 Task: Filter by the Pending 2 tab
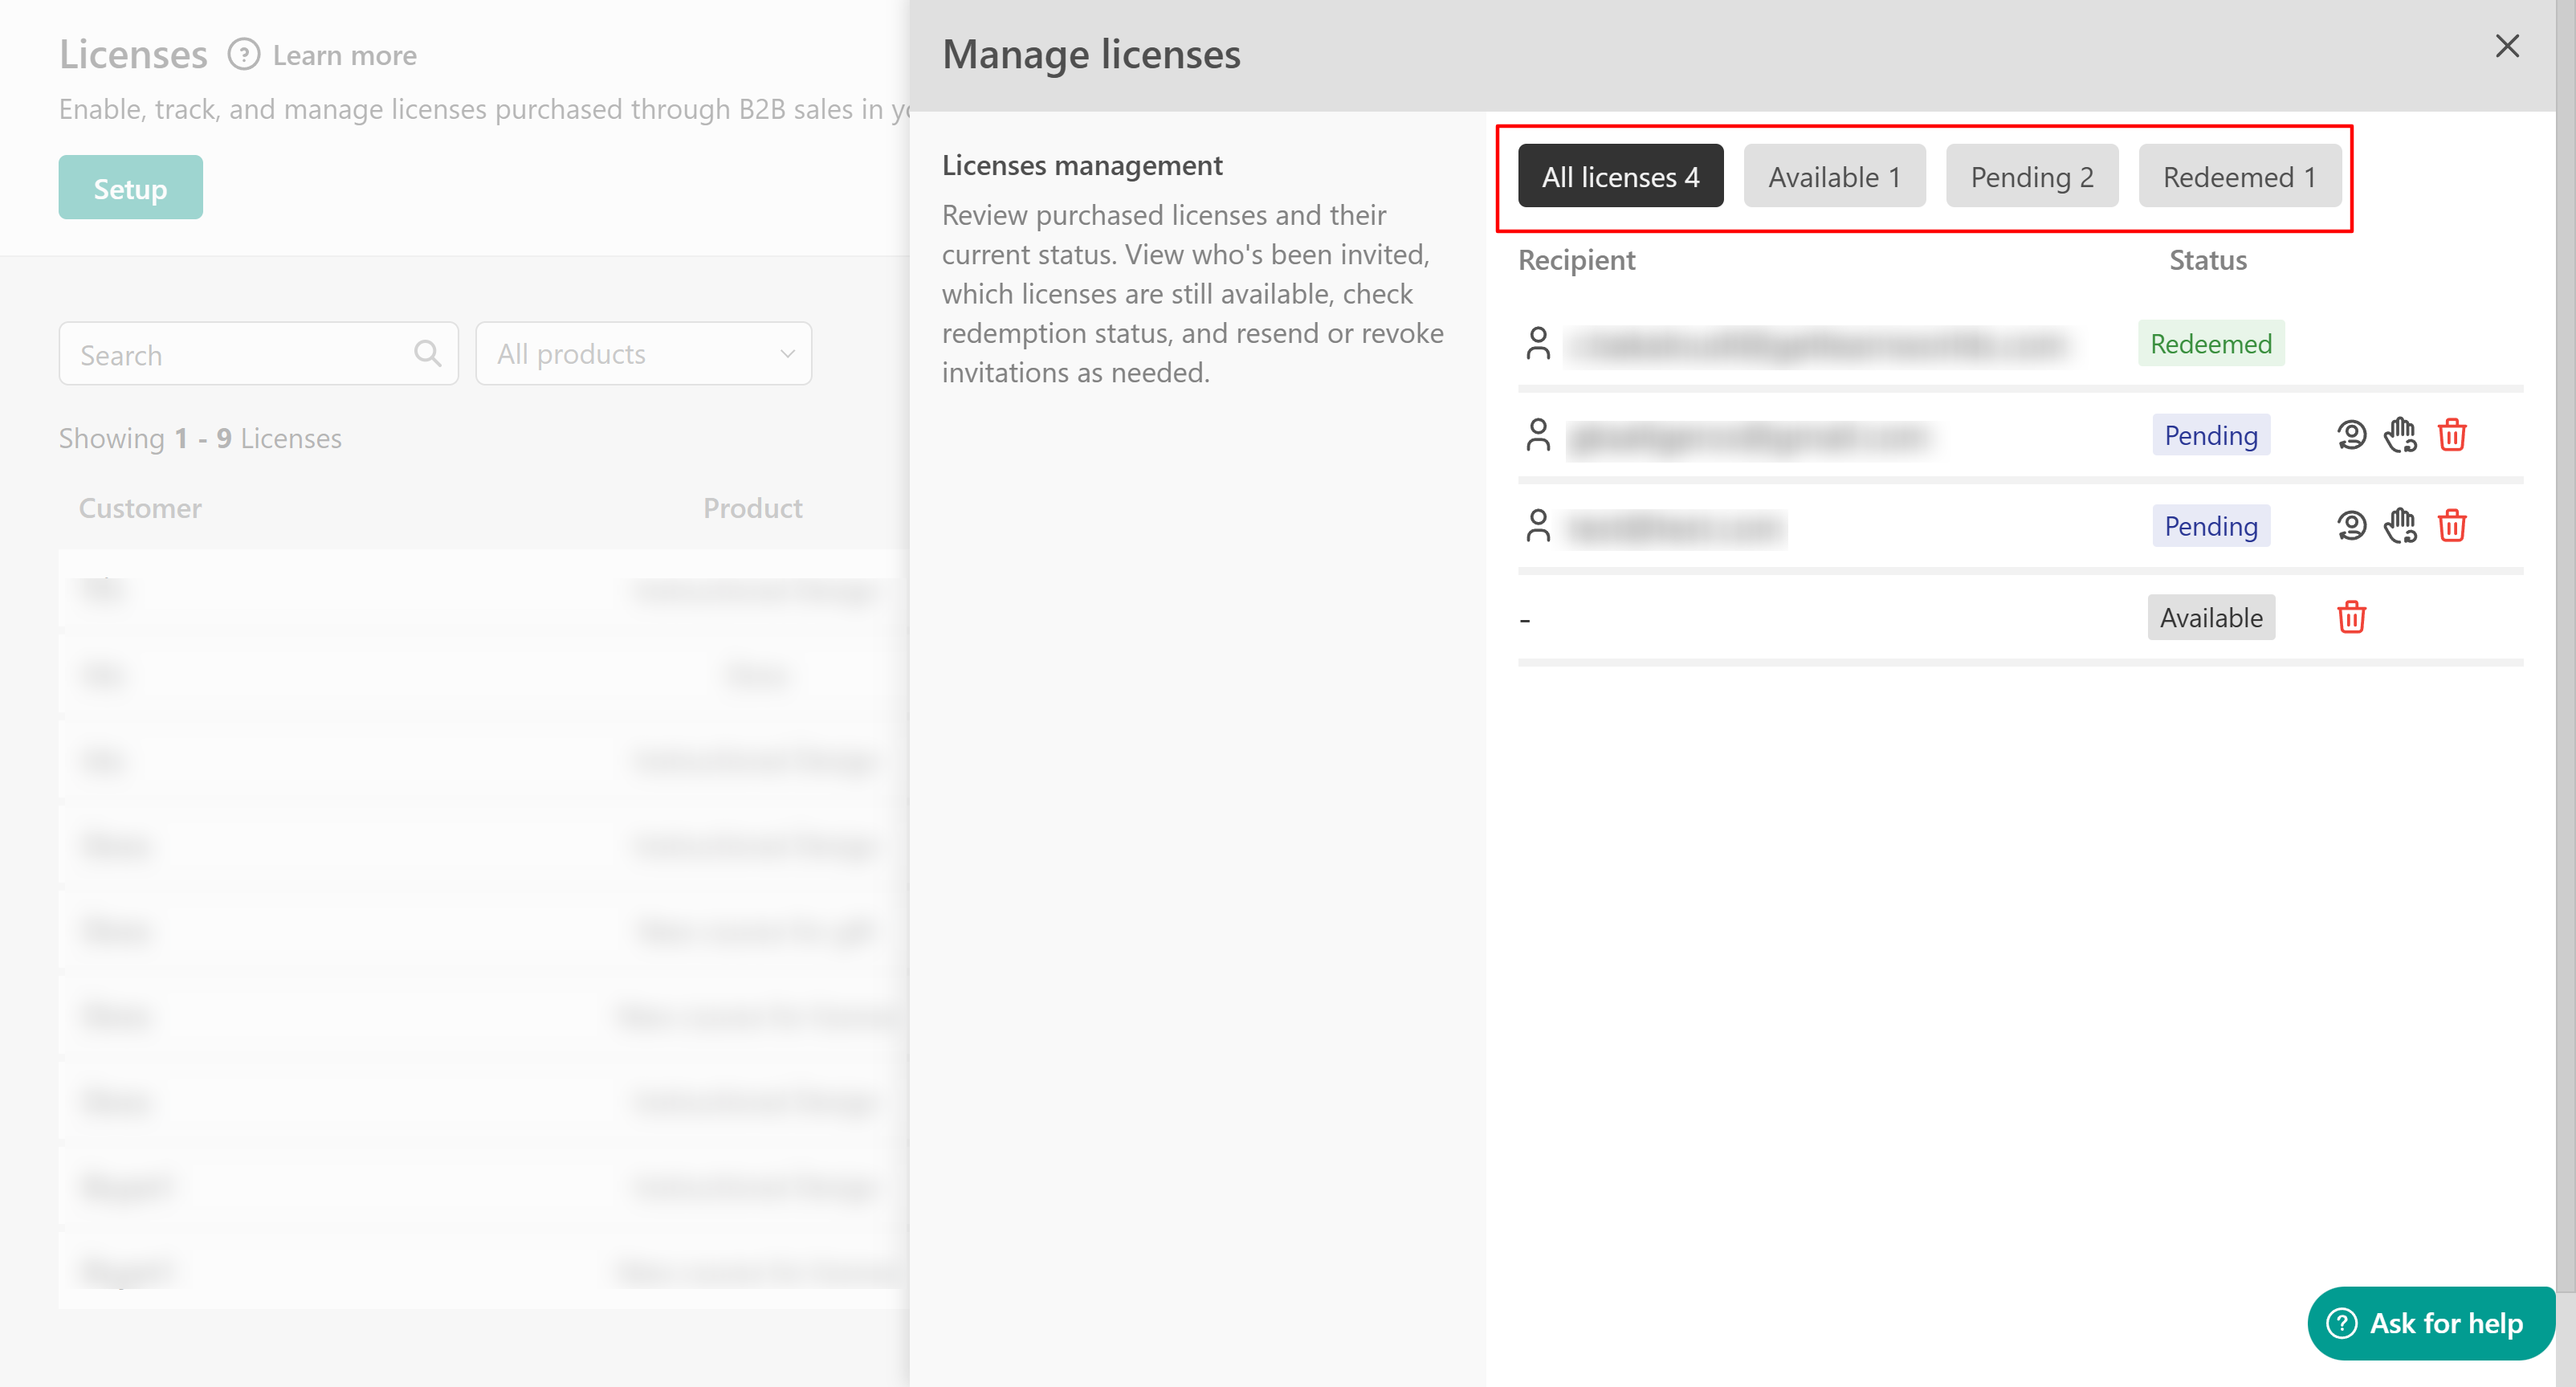click(x=2031, y=176)
